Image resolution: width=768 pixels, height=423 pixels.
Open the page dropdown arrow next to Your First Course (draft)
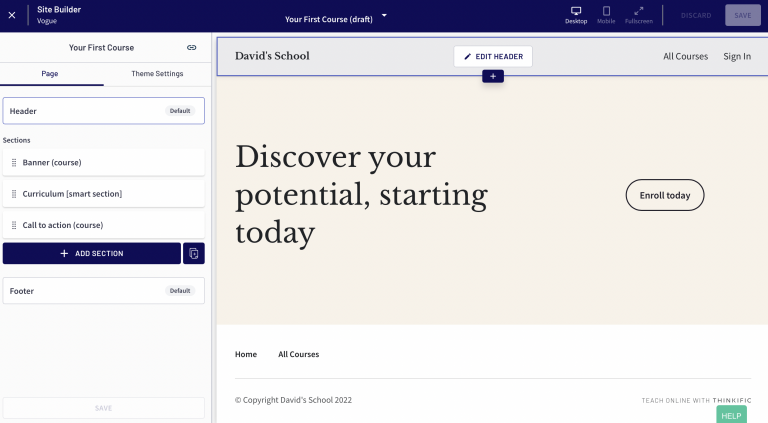(x=384, y=15)
